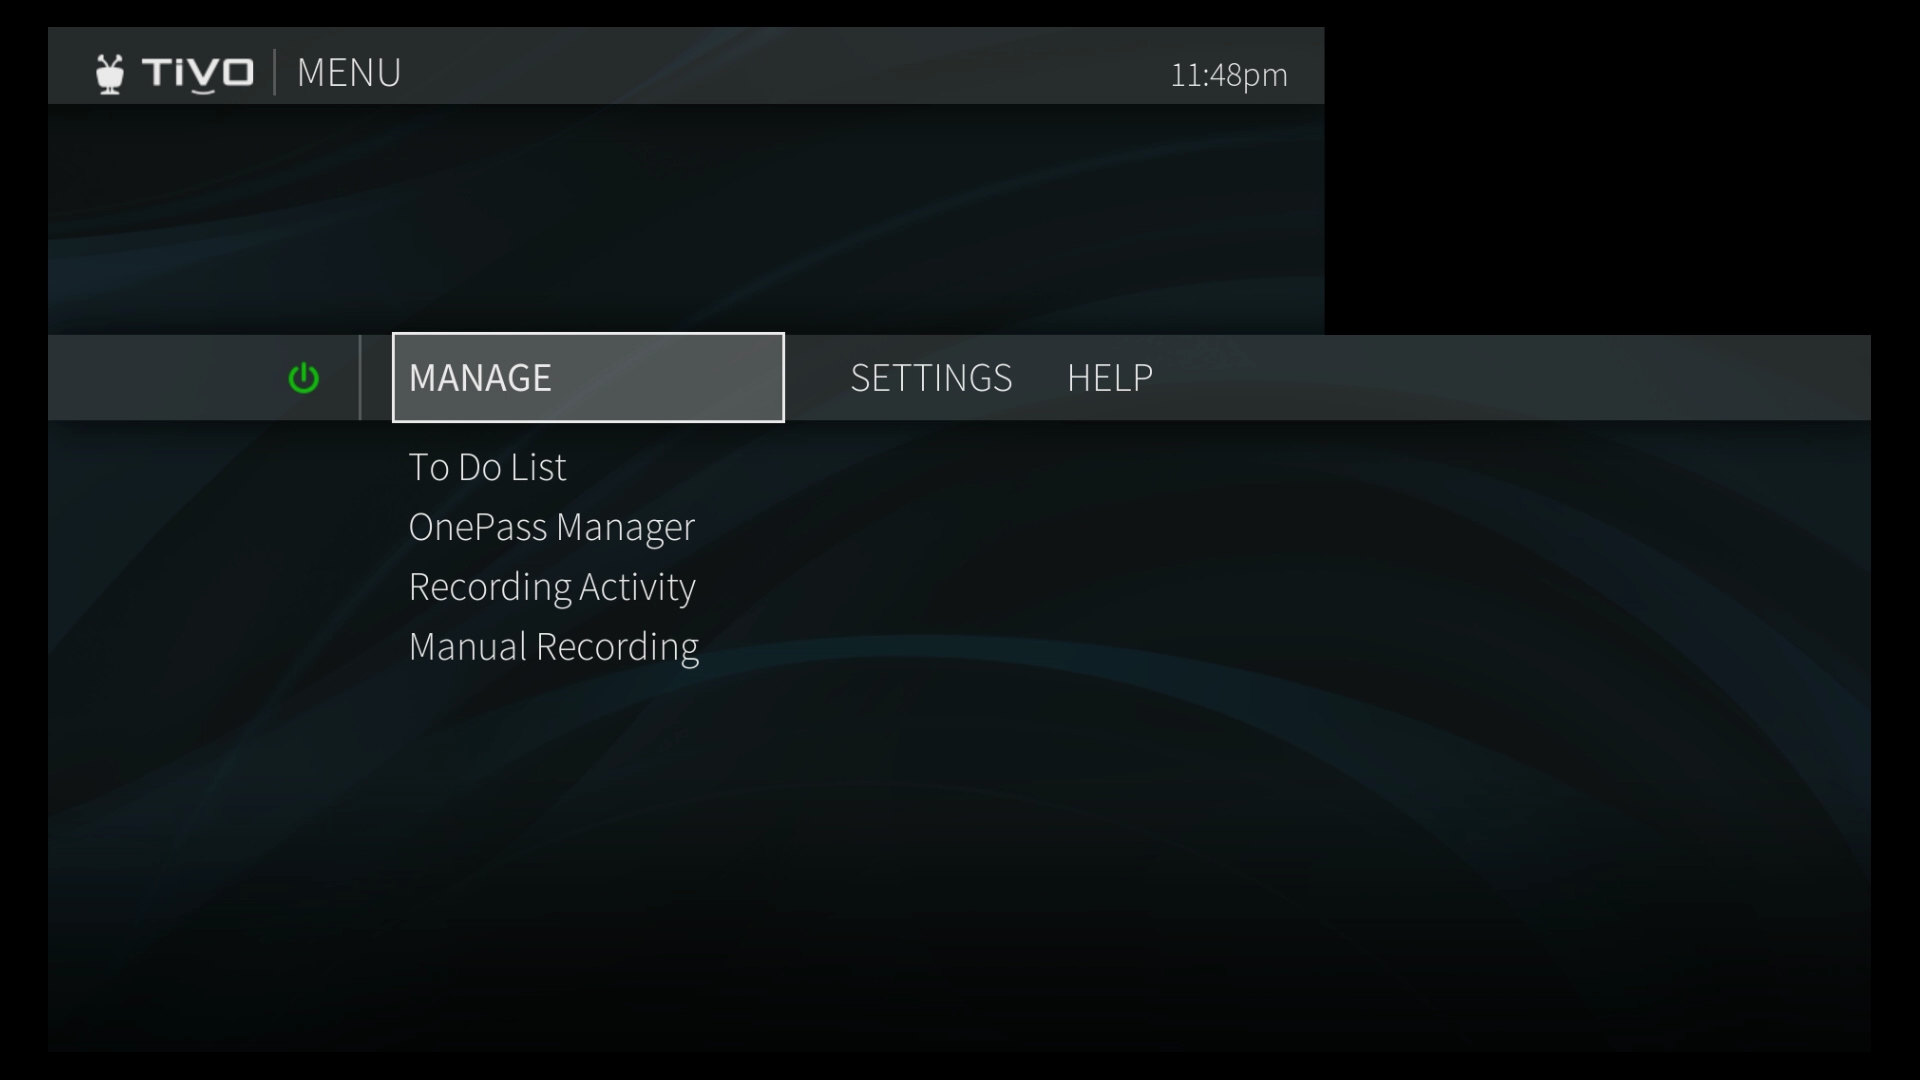Image resolution: width=1920 pixels, height=1080 pixels.
Task: Open the To Do List
Action: tap(487, 467)
